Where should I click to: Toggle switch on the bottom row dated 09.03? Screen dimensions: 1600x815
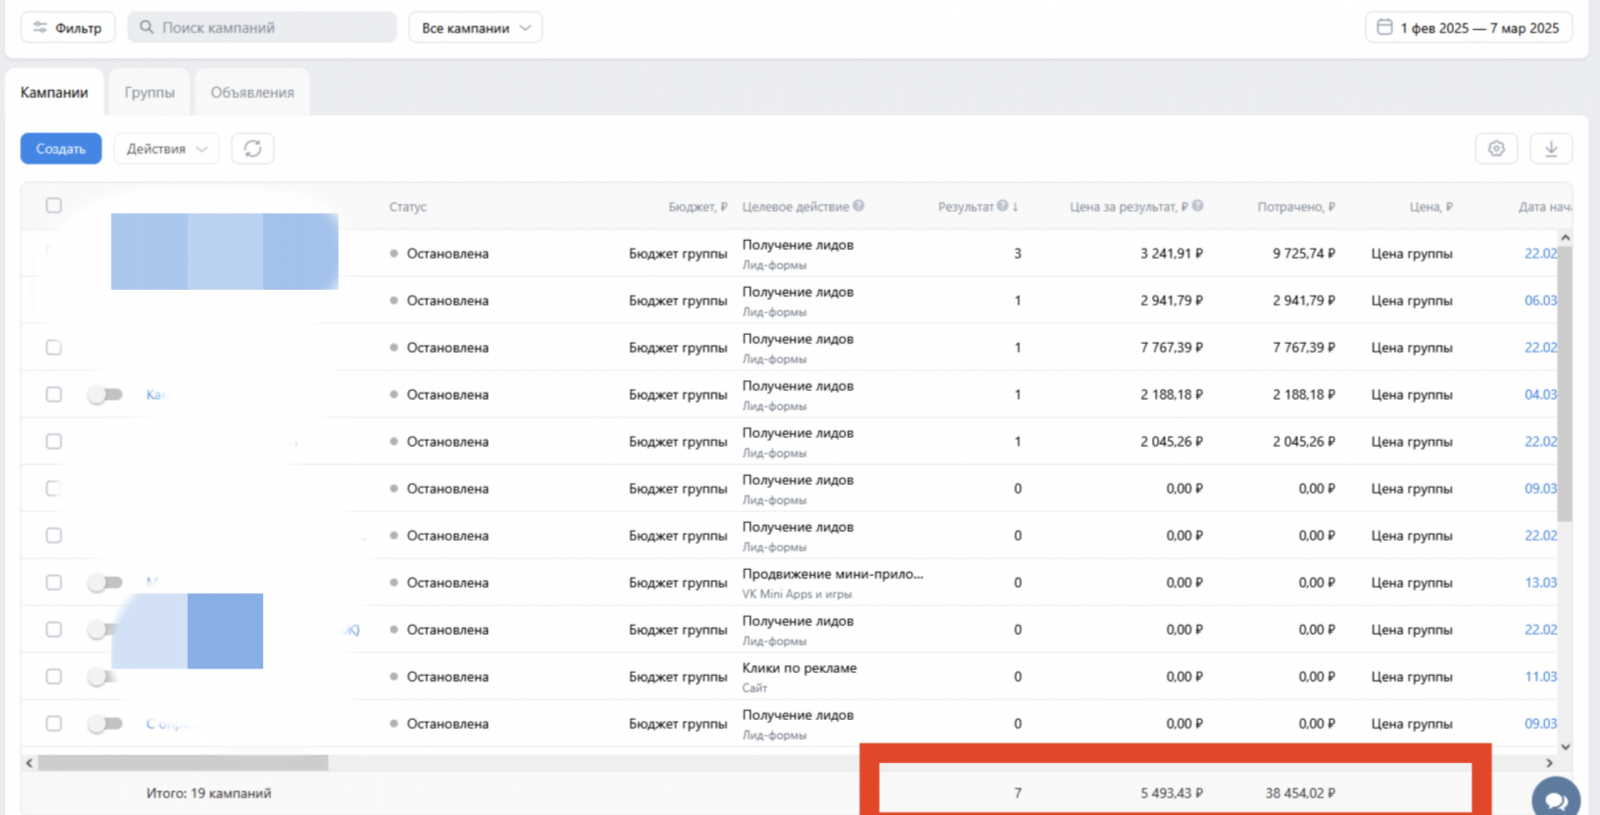(x=105, y=724)
